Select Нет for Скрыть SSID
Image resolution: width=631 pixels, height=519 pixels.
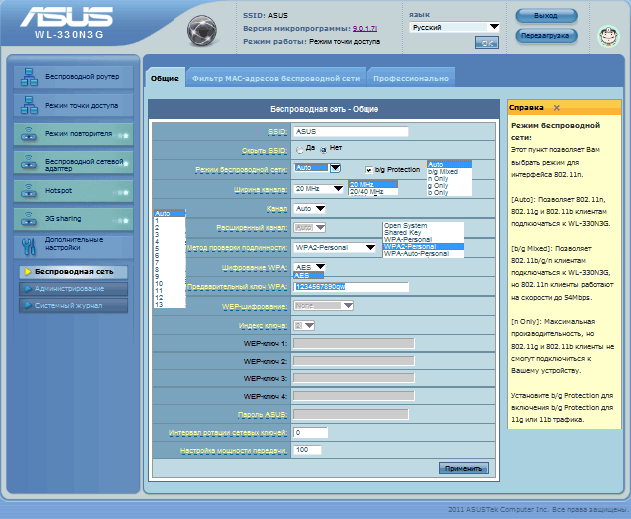click(x=323, y=149)
